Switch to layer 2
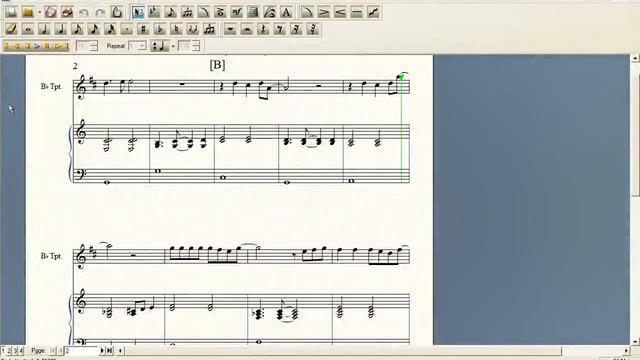640x360 pixels. [9, 351]
